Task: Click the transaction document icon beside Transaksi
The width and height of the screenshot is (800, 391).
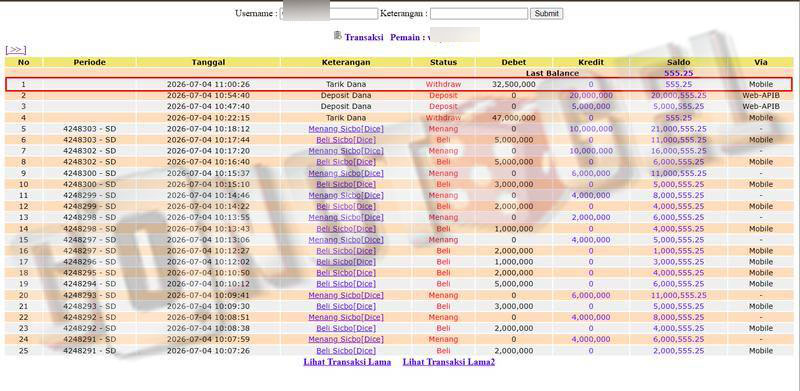Action: (x=337, y=36)
